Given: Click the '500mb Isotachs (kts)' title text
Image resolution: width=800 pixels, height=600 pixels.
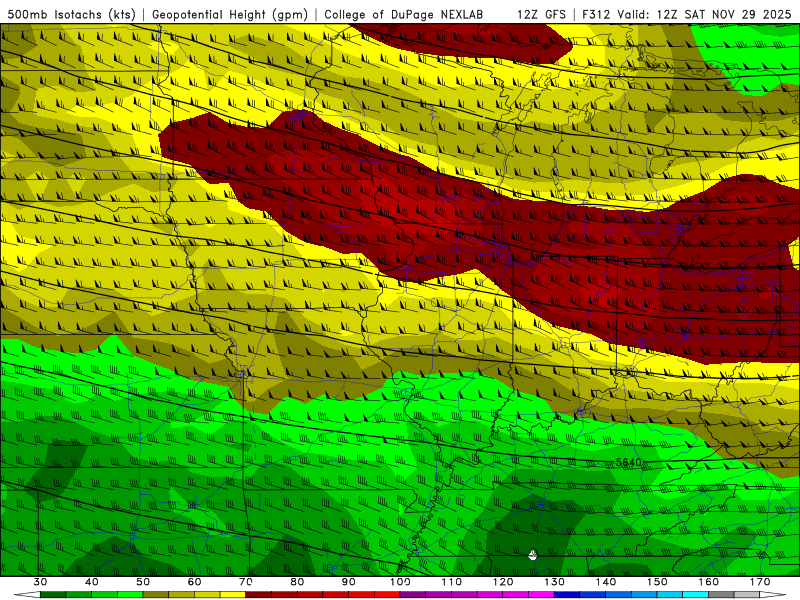Looking at the screenshot, I should point(71,15).
